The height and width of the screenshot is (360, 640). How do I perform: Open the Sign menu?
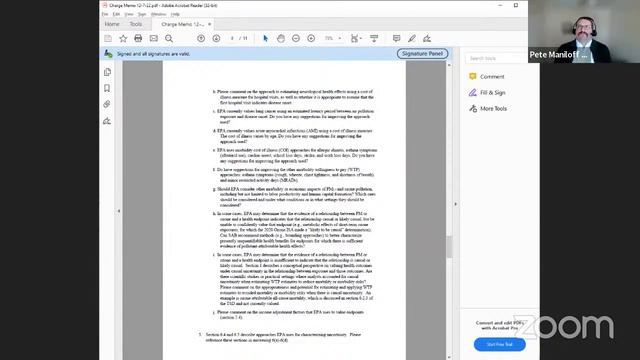pyautogui.click(x=142, y=14)
